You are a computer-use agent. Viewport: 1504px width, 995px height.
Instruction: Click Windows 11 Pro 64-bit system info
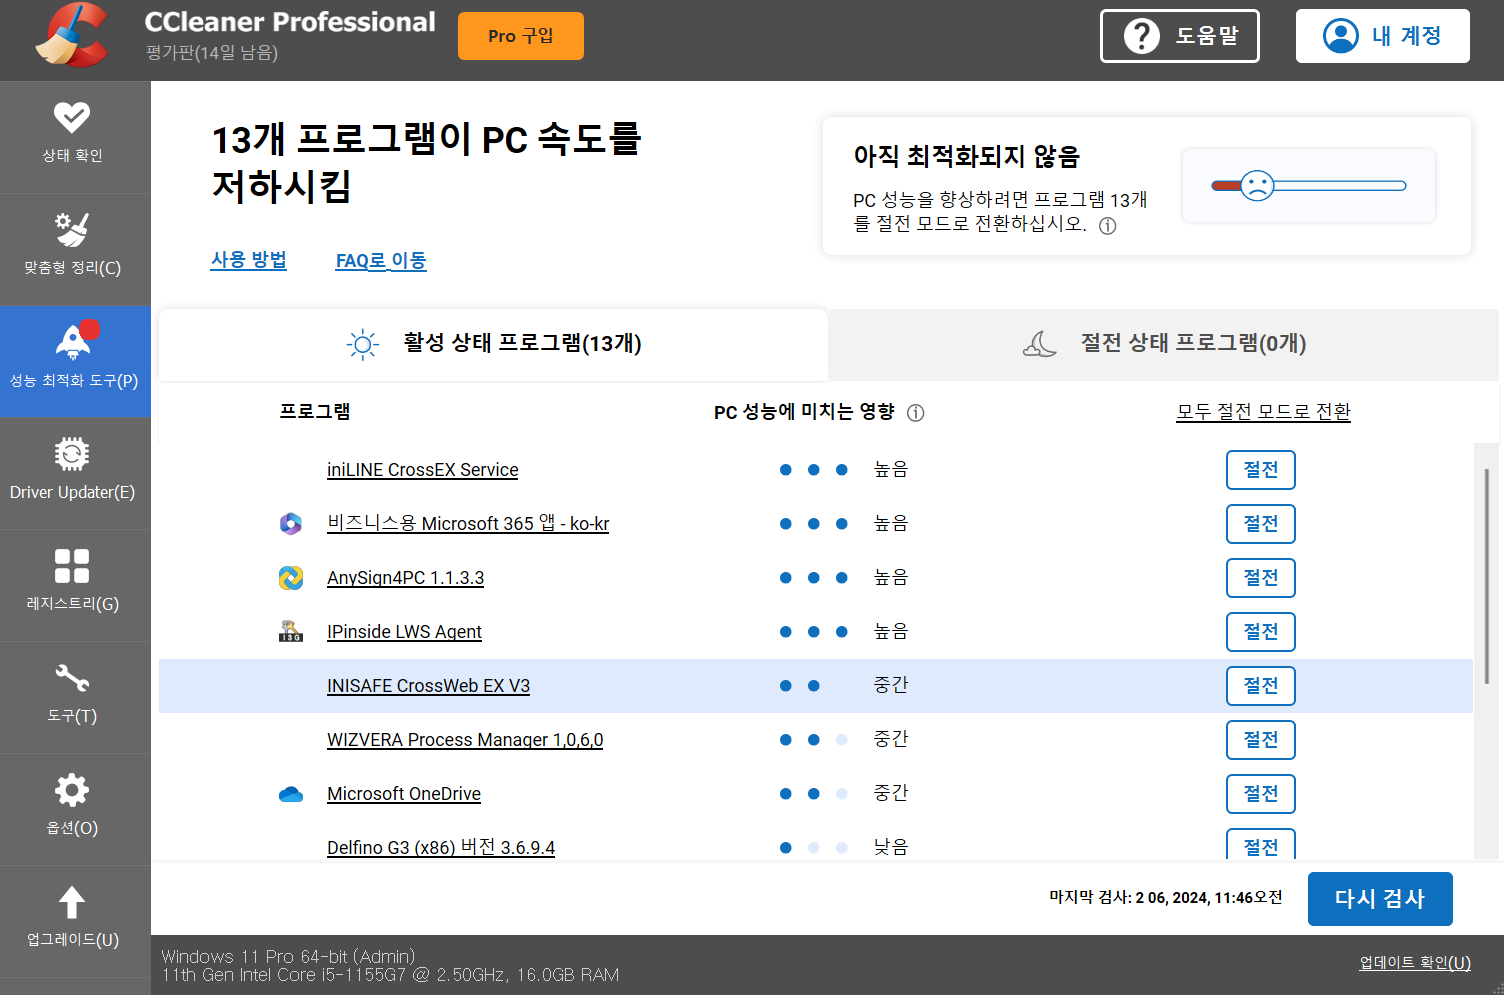(288, 956)
